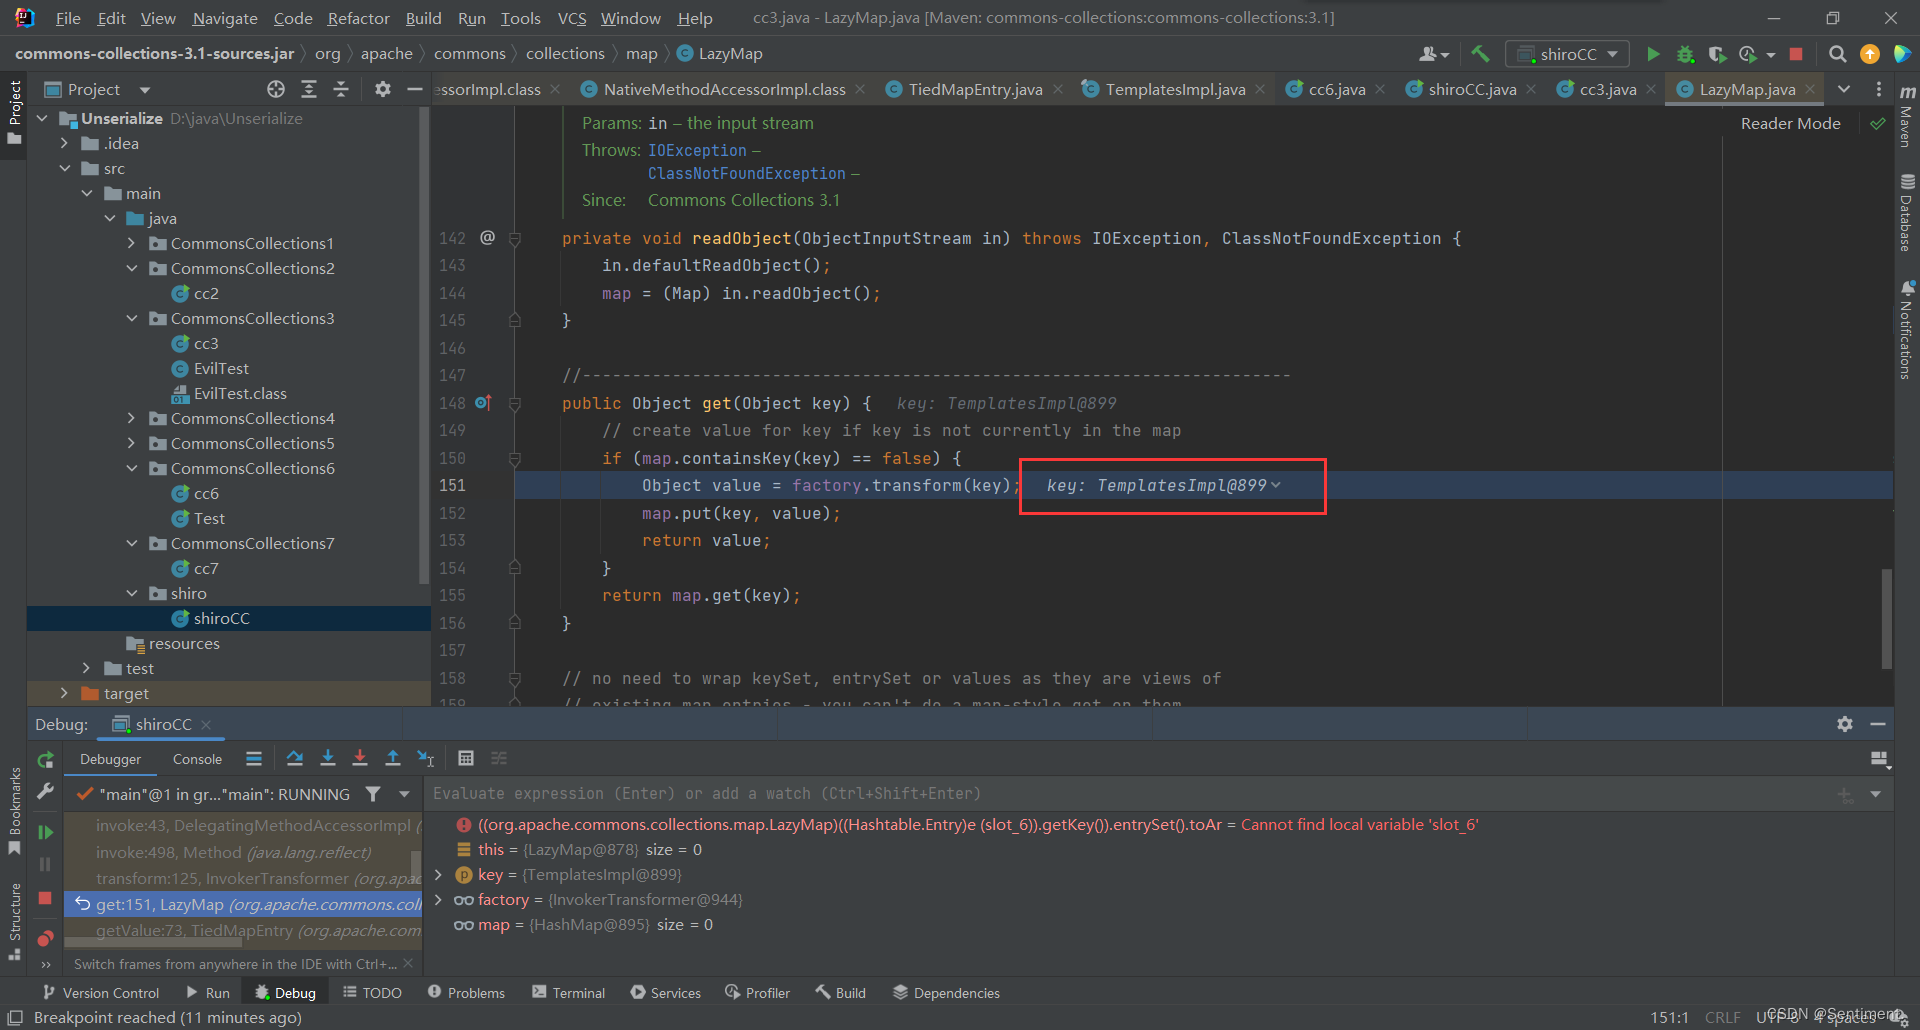Image resolution: width=1920 pixels, height=1030 pixels.
Task: Open the Evaluate Expression calculator icon
Action: (x=465, y=758)
